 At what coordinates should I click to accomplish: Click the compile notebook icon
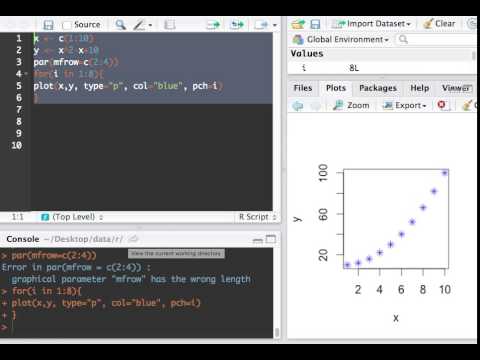(x=170, y=25)
